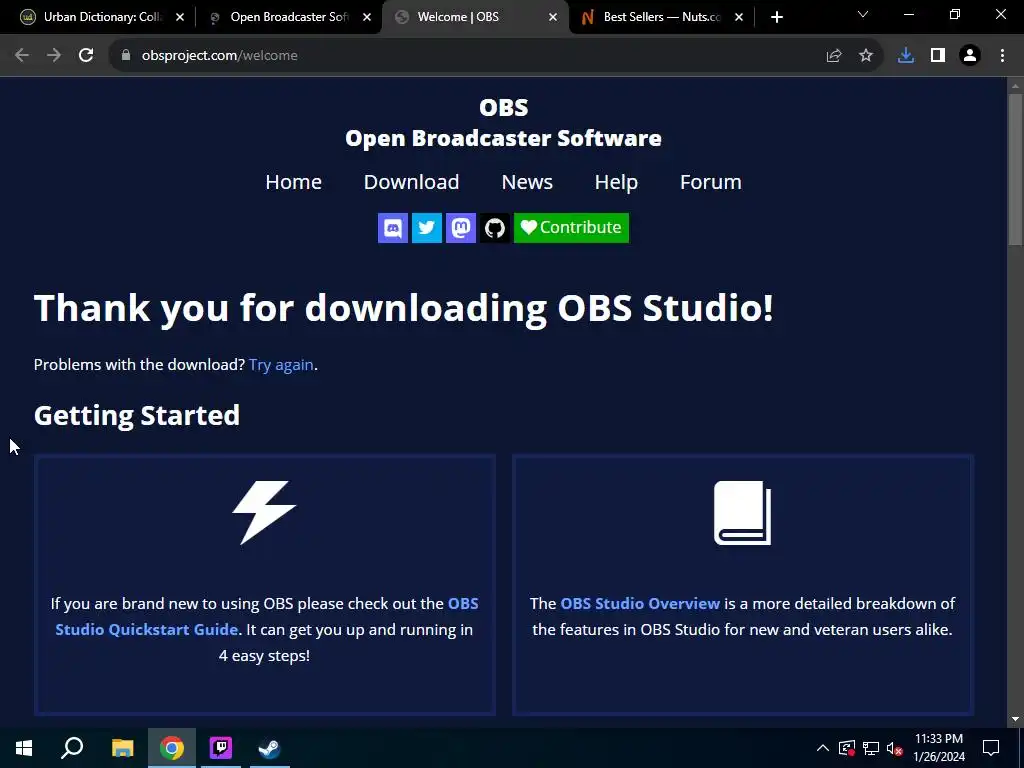Click the page vertical scrollbar thumb
Image resolution: width=1024 pixels, height=768 pixels.
[x=1015, y=170]
